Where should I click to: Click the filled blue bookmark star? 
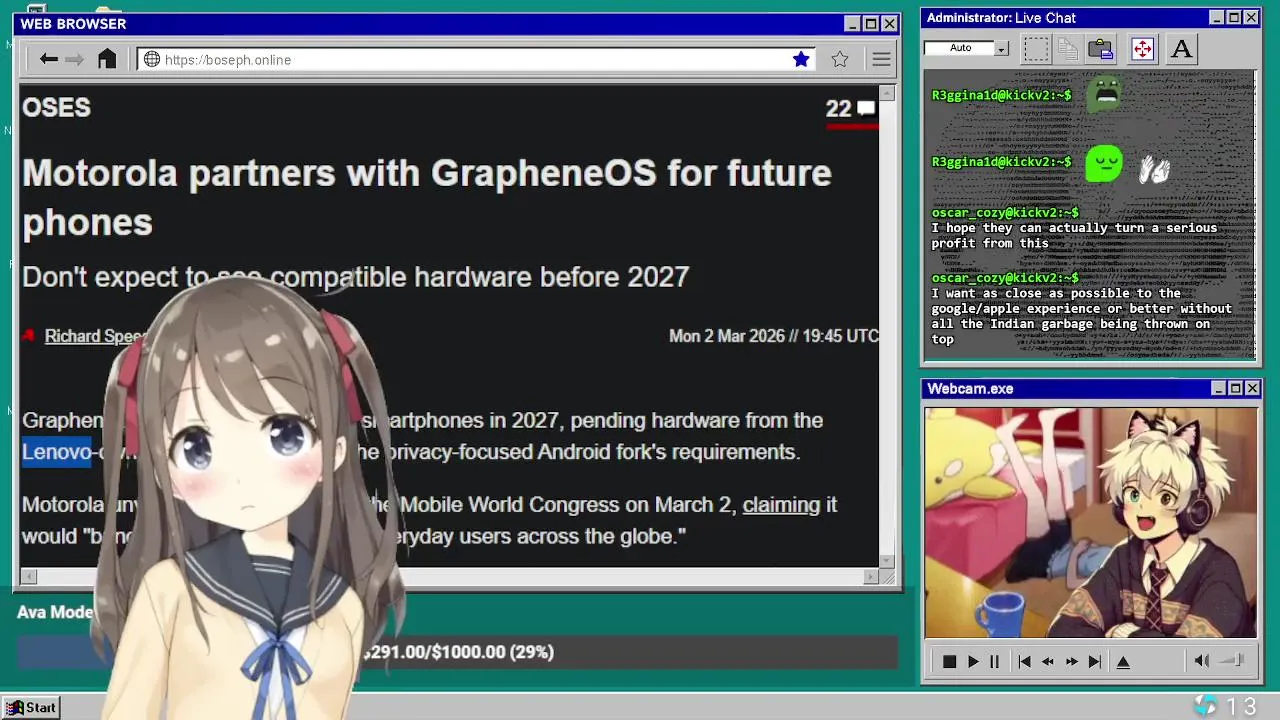point(801,59)
